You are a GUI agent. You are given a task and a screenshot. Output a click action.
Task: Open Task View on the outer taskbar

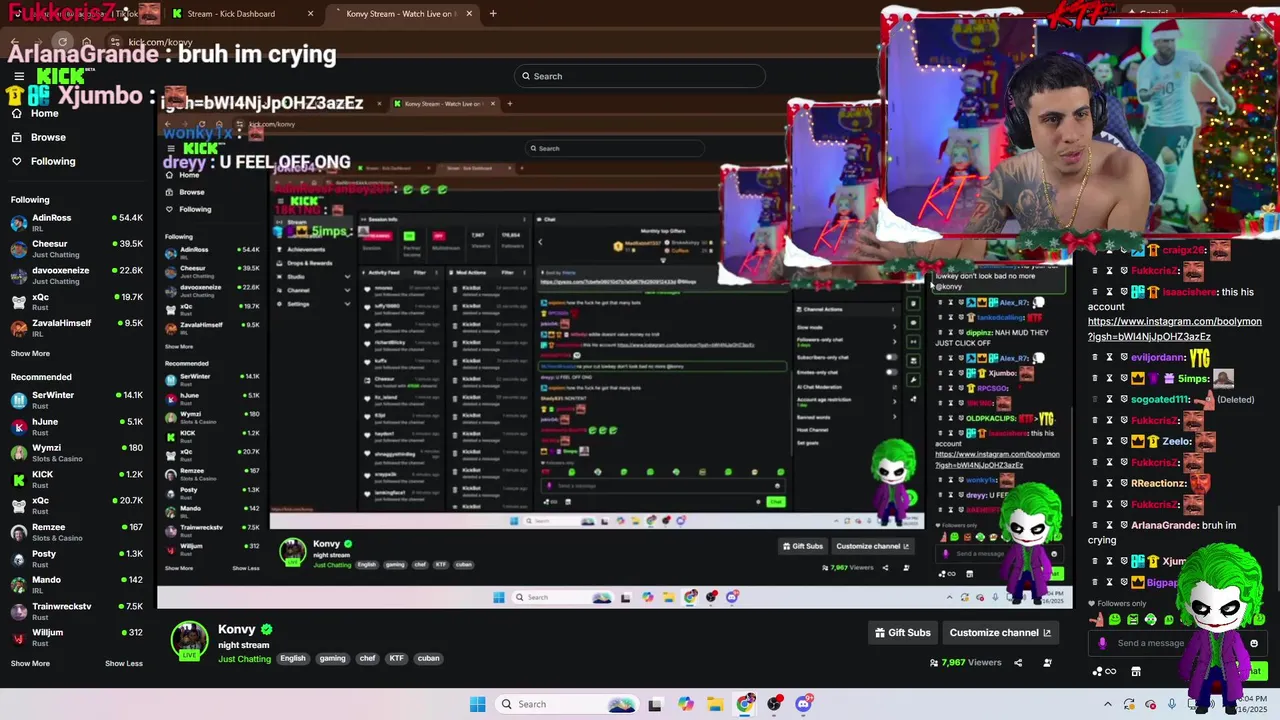655,704
